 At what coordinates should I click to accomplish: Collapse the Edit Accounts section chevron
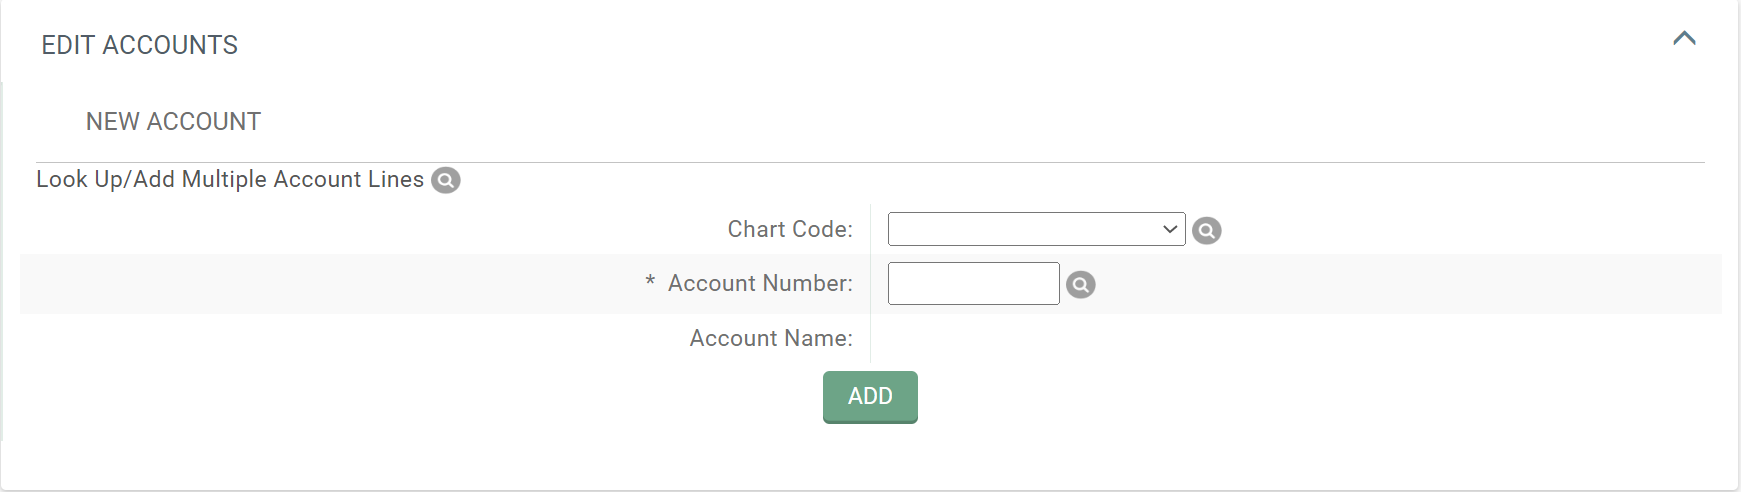click(x=1684, y=38)
